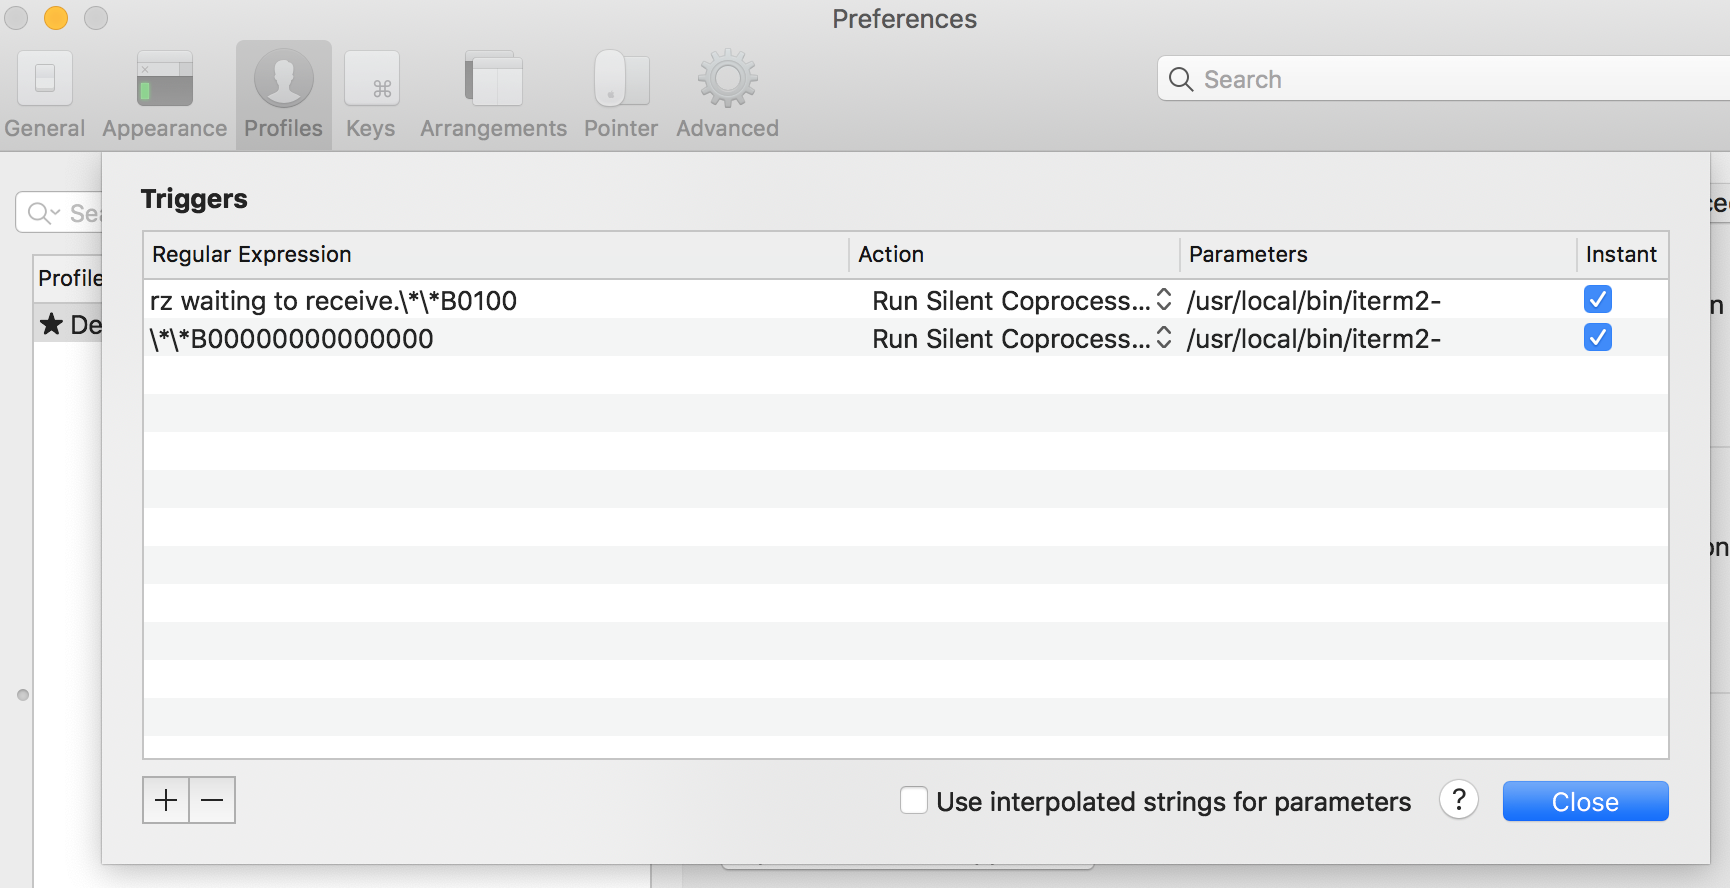Close the Triggers sheet
Screen dimensions: 1730x888
point(1585,802)
